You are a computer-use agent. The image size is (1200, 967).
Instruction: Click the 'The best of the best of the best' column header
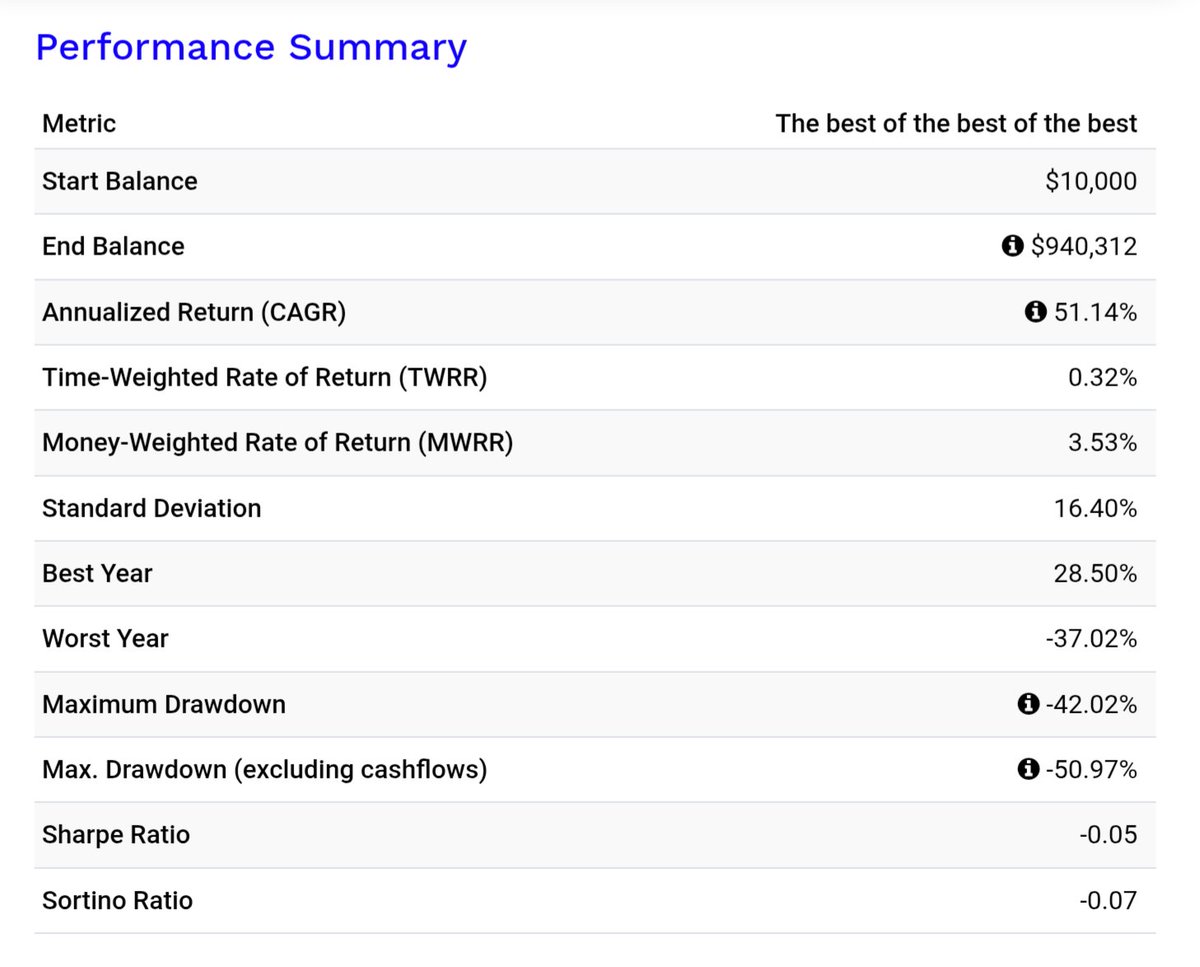point(956,123)
